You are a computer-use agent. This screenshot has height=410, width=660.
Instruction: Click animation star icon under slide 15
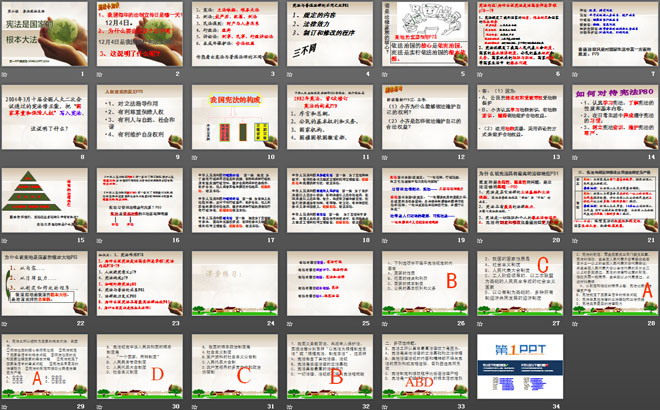pos(5,241)
